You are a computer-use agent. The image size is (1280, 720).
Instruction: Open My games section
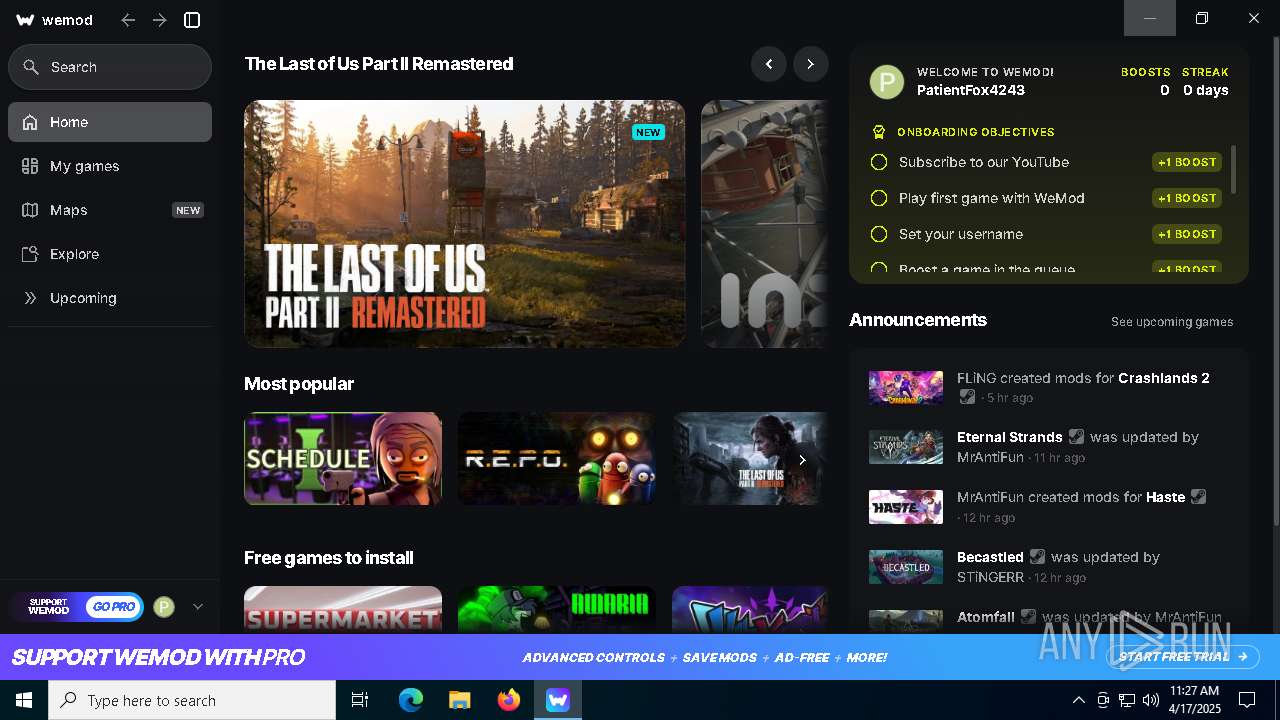click(110, 166)
